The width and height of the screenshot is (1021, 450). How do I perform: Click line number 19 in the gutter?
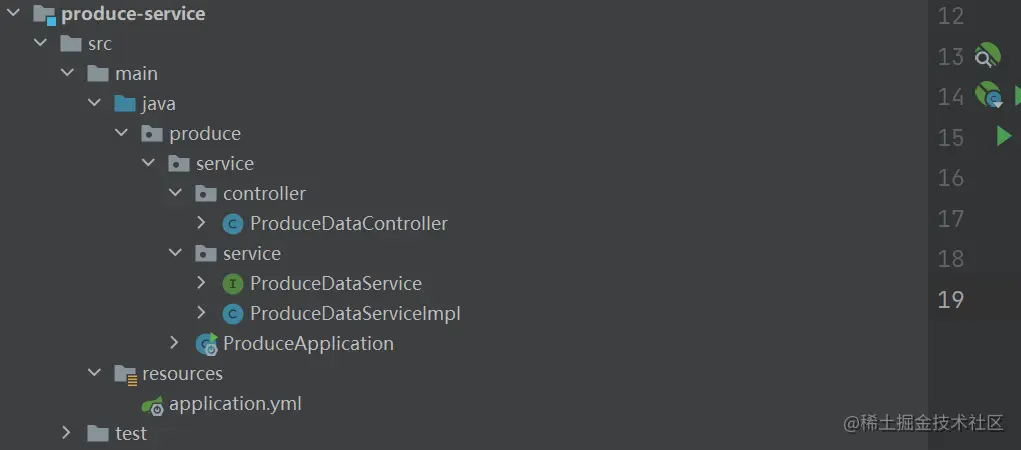[x=951, y=299]
